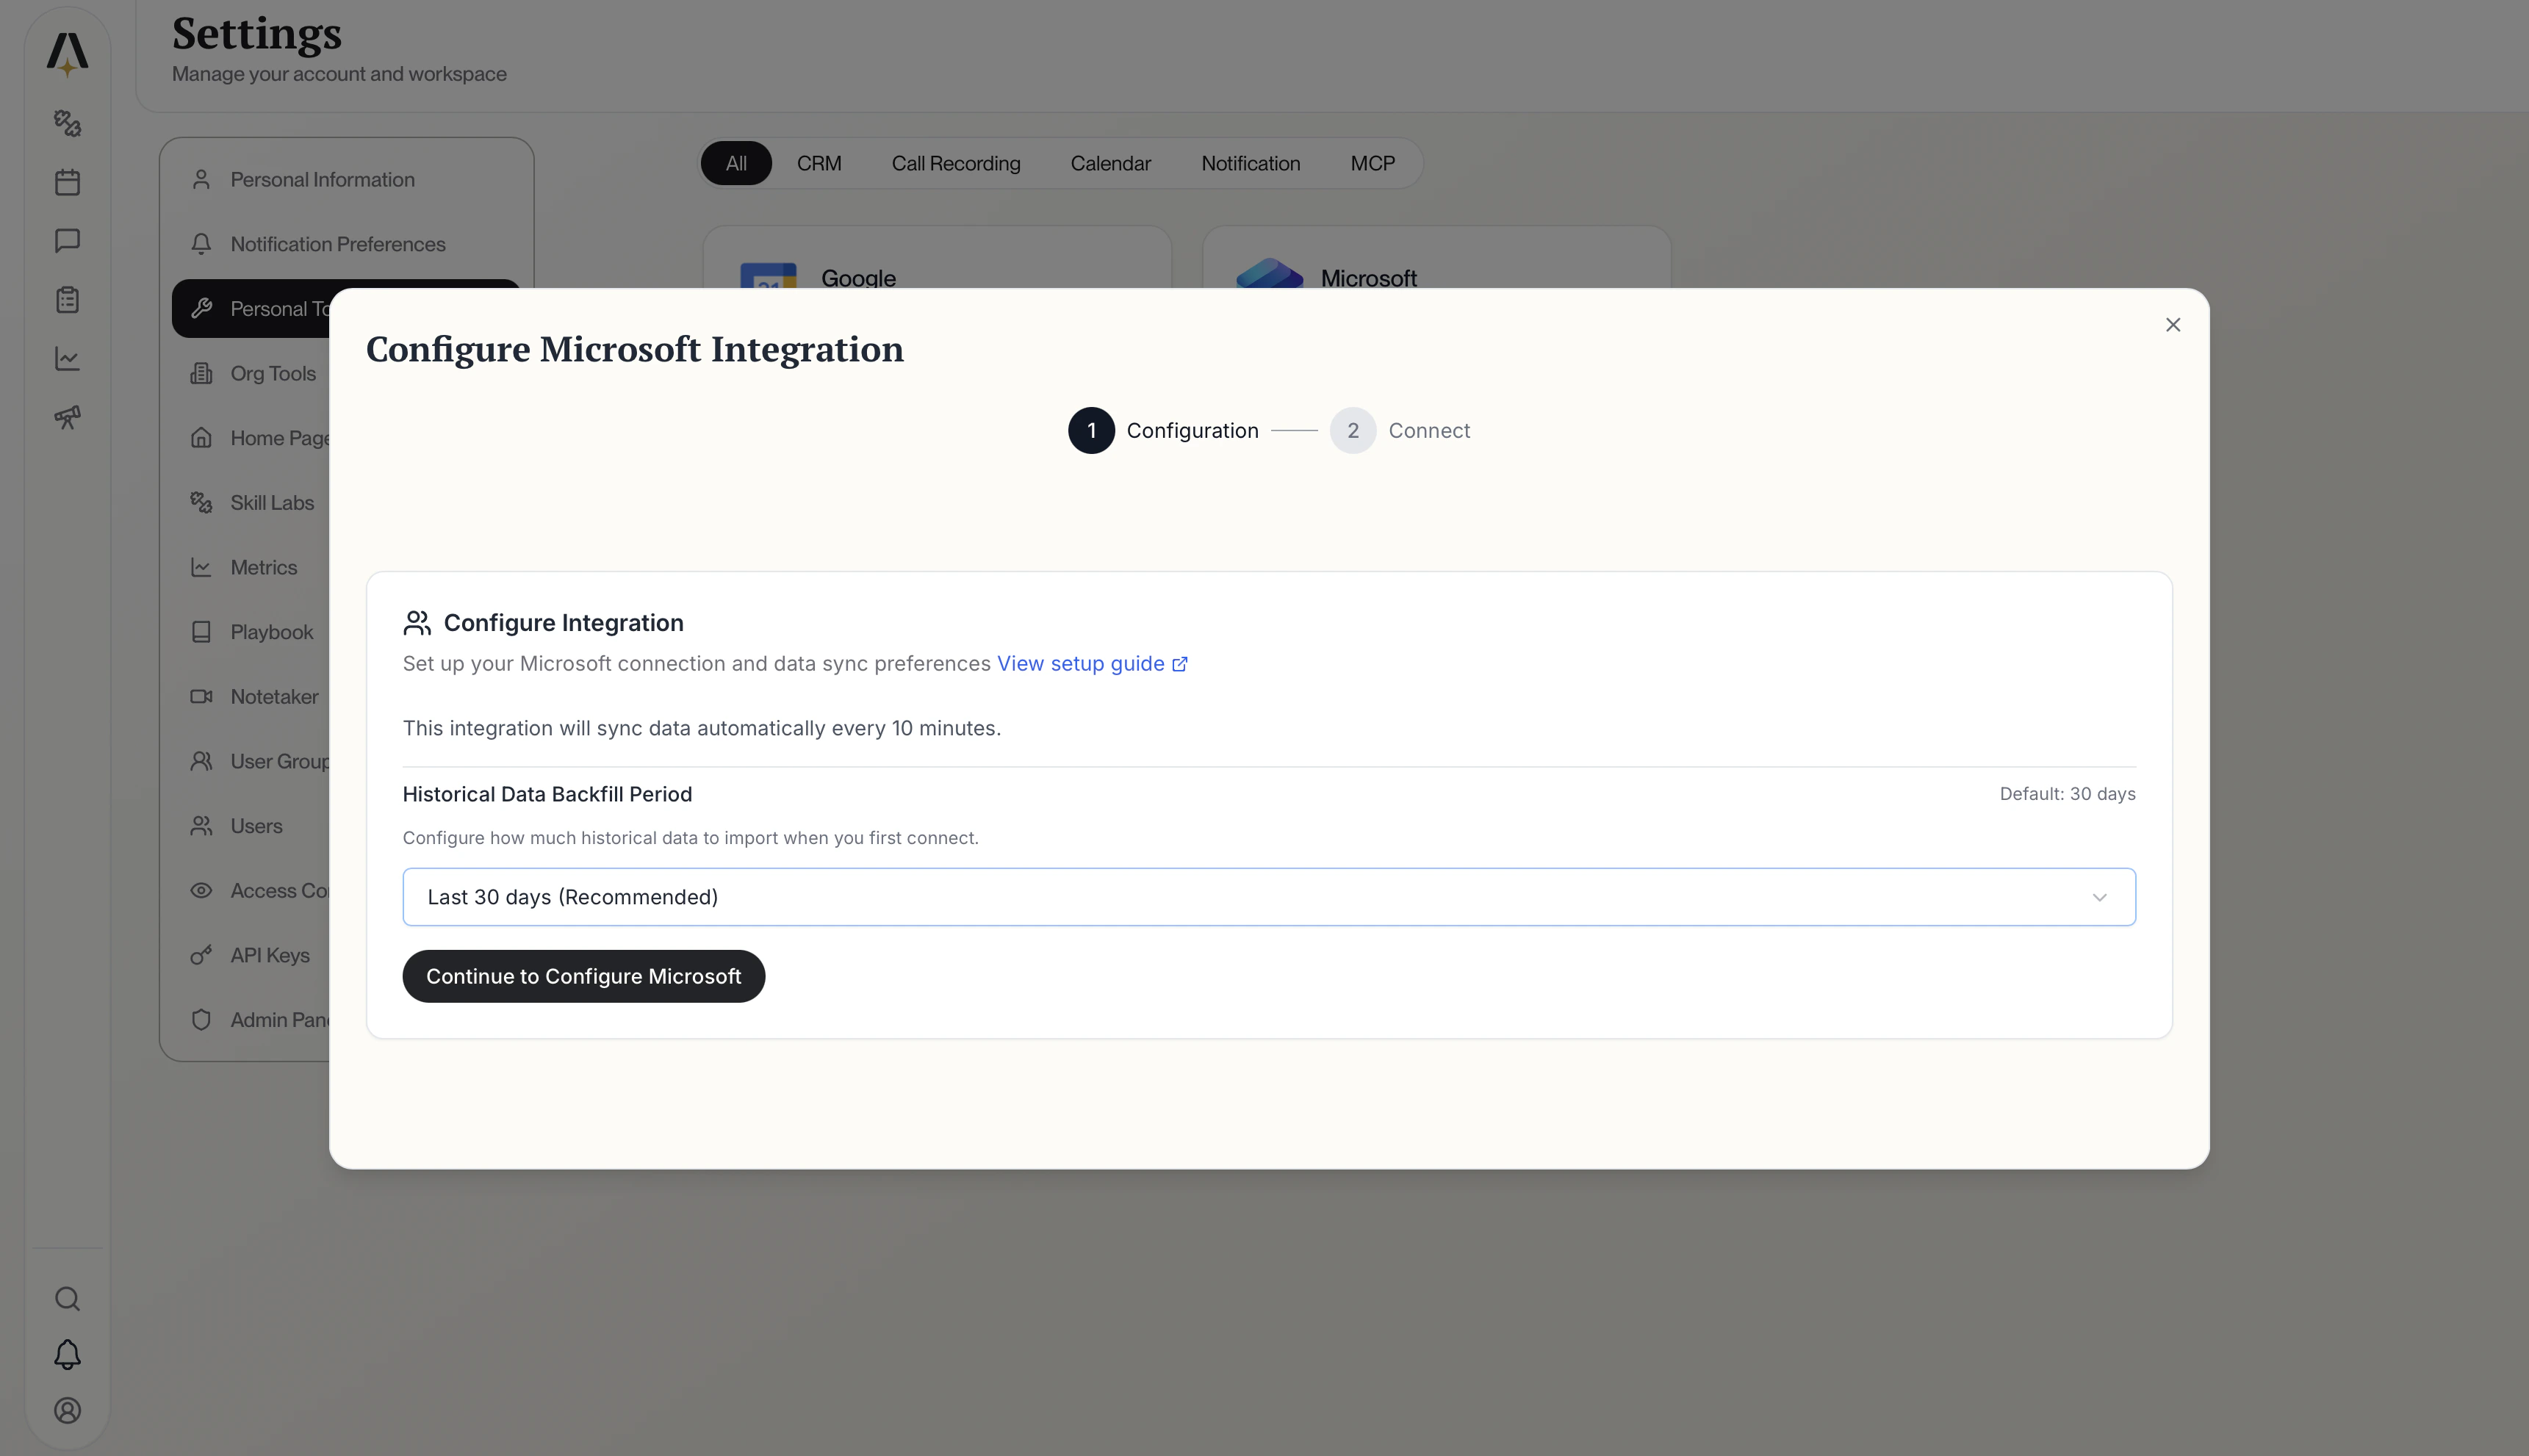Click the building icon beside Org Tools

tap(201, 373)
